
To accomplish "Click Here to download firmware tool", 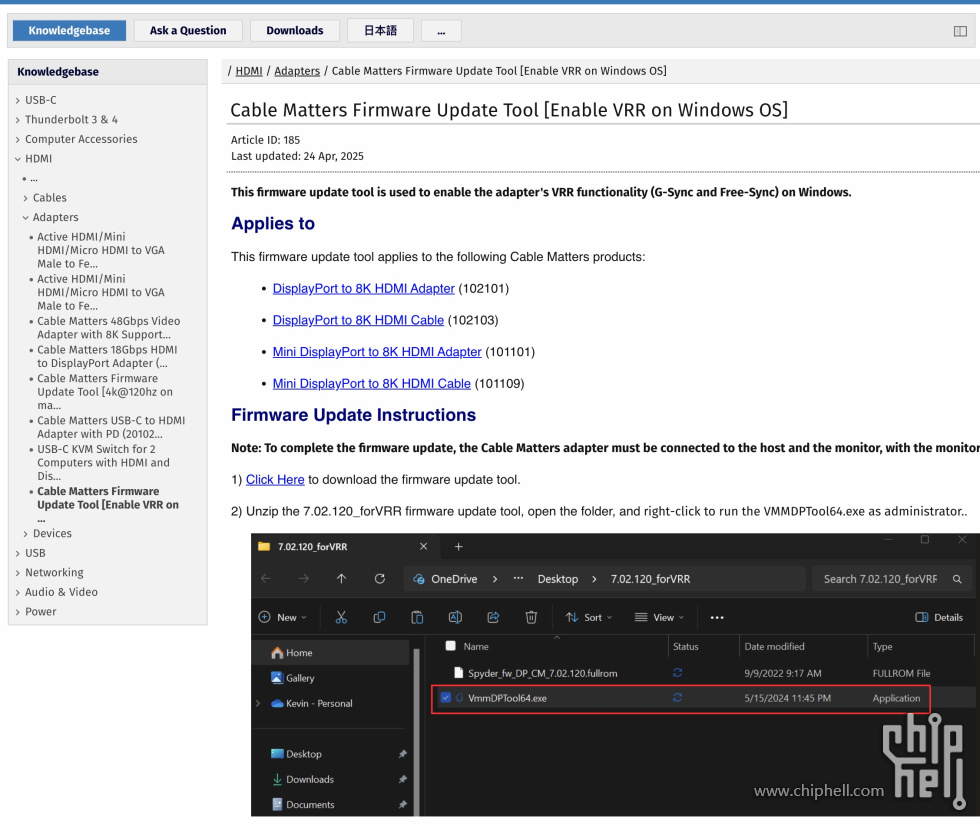I will [275, 480].
